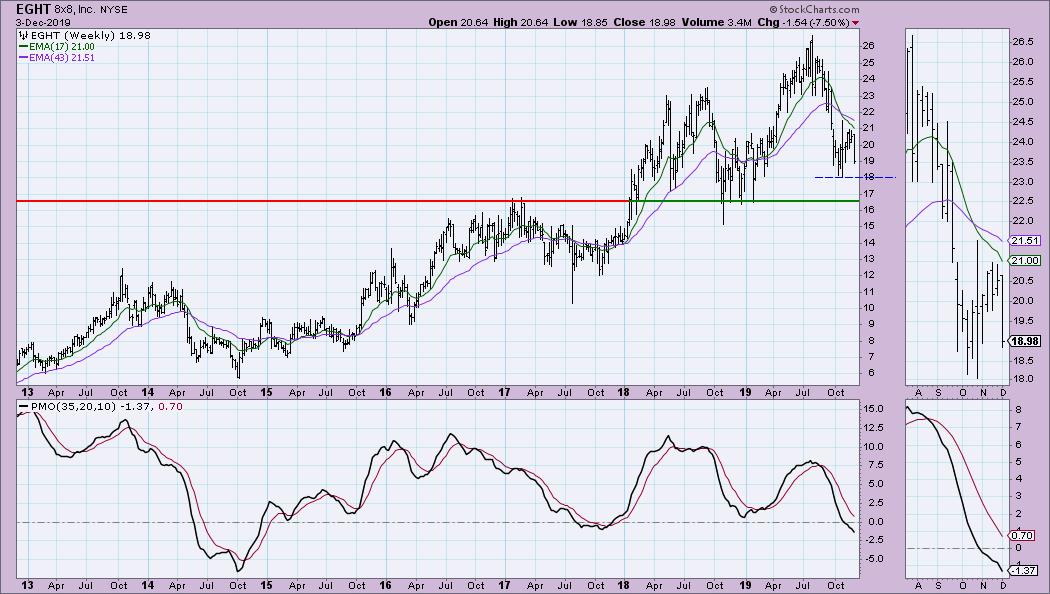Click the Chg -1.54 (-7.50%) value

point(804,22)
